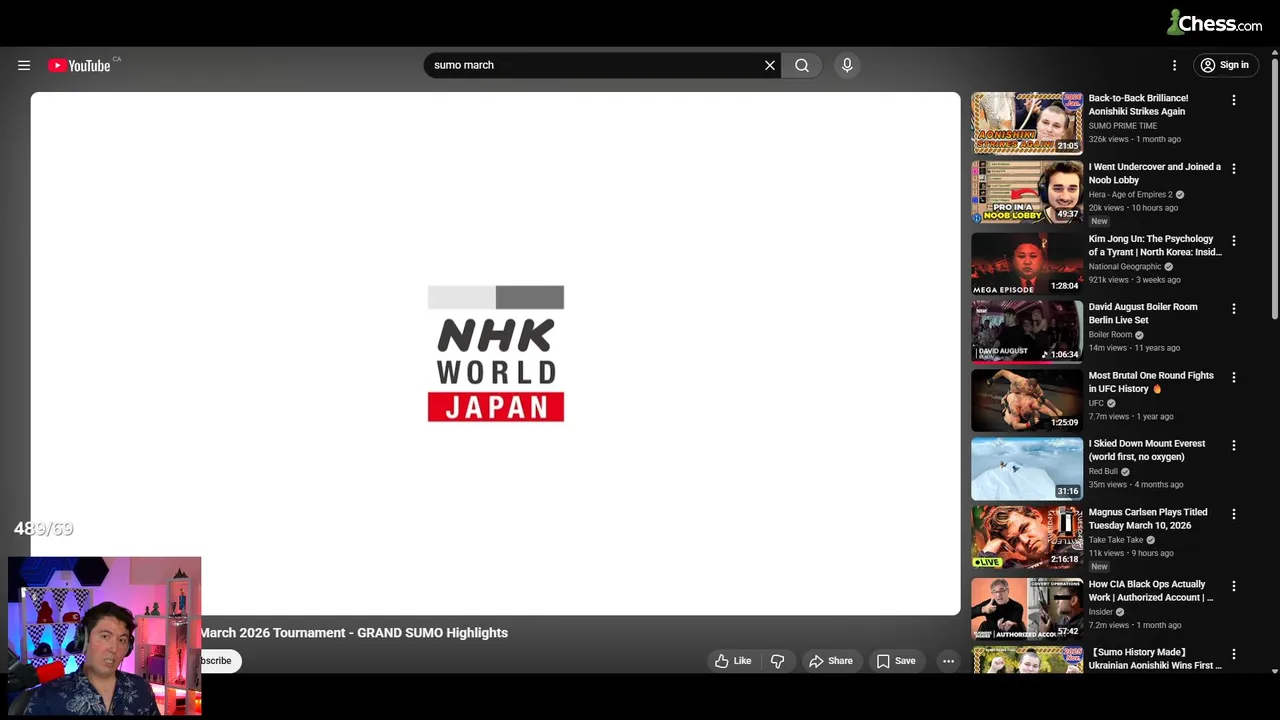The height and width of the screenshot is (720, 1280).
Task: Visit Boiler Room channel name
Action: 1110,335
